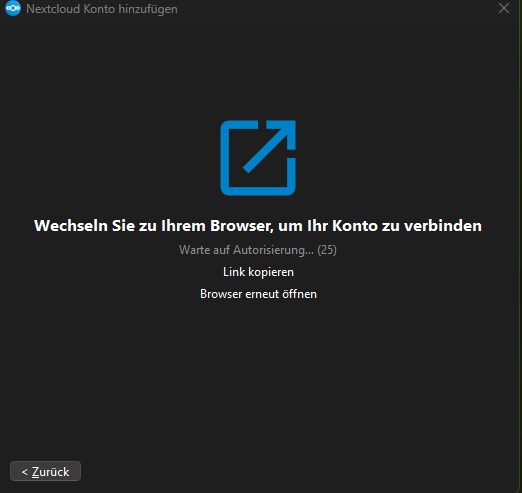Go back with the Zurück button
The image size is (522, 493).
pos(45,471)
